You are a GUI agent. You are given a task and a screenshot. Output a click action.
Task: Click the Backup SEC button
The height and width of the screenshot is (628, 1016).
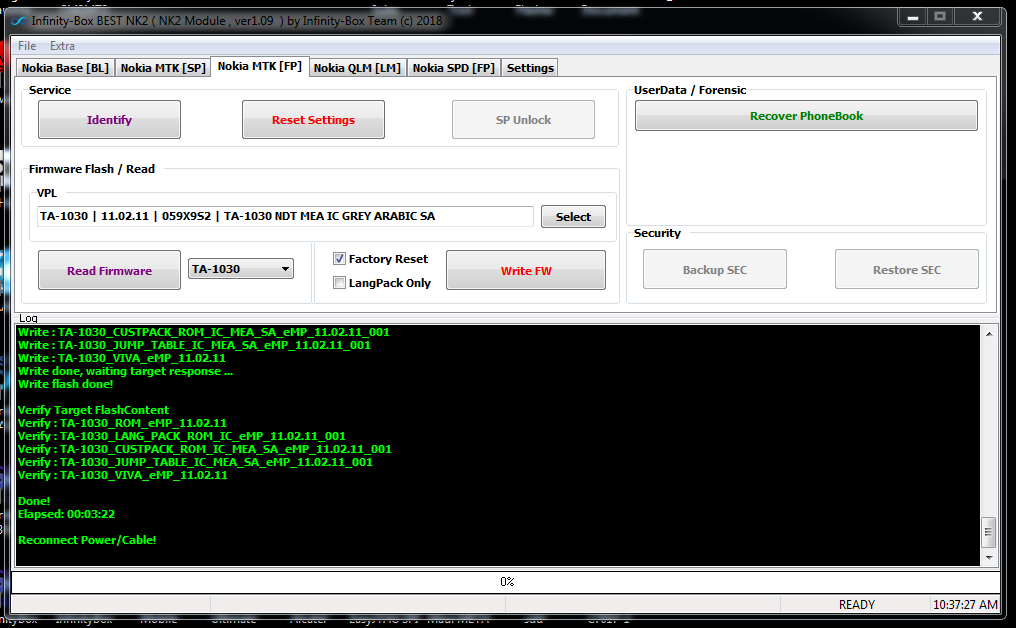click(x=715, y=269)
